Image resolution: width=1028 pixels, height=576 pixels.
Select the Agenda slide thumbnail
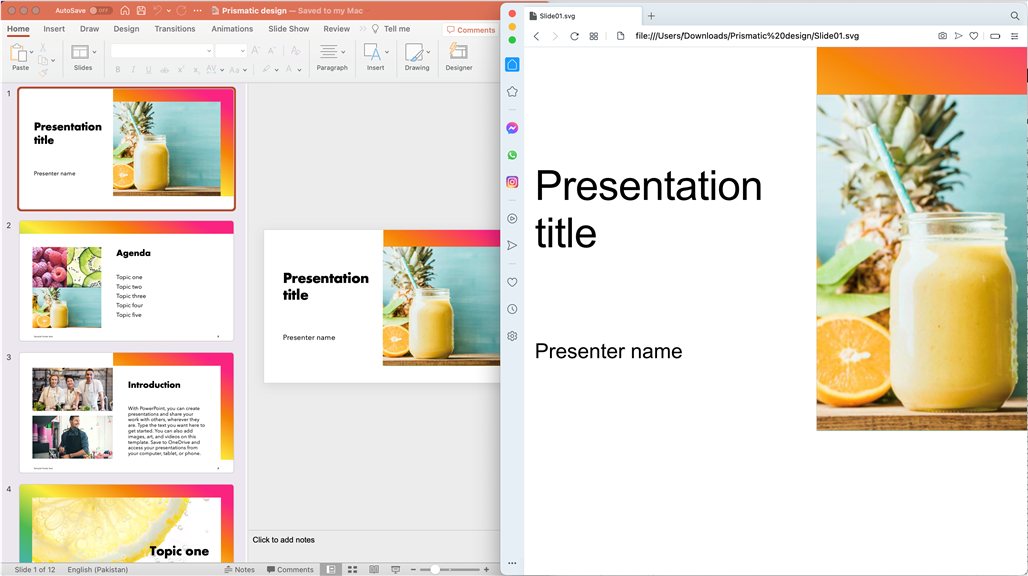pyautogui.click(x=126, y=281)
